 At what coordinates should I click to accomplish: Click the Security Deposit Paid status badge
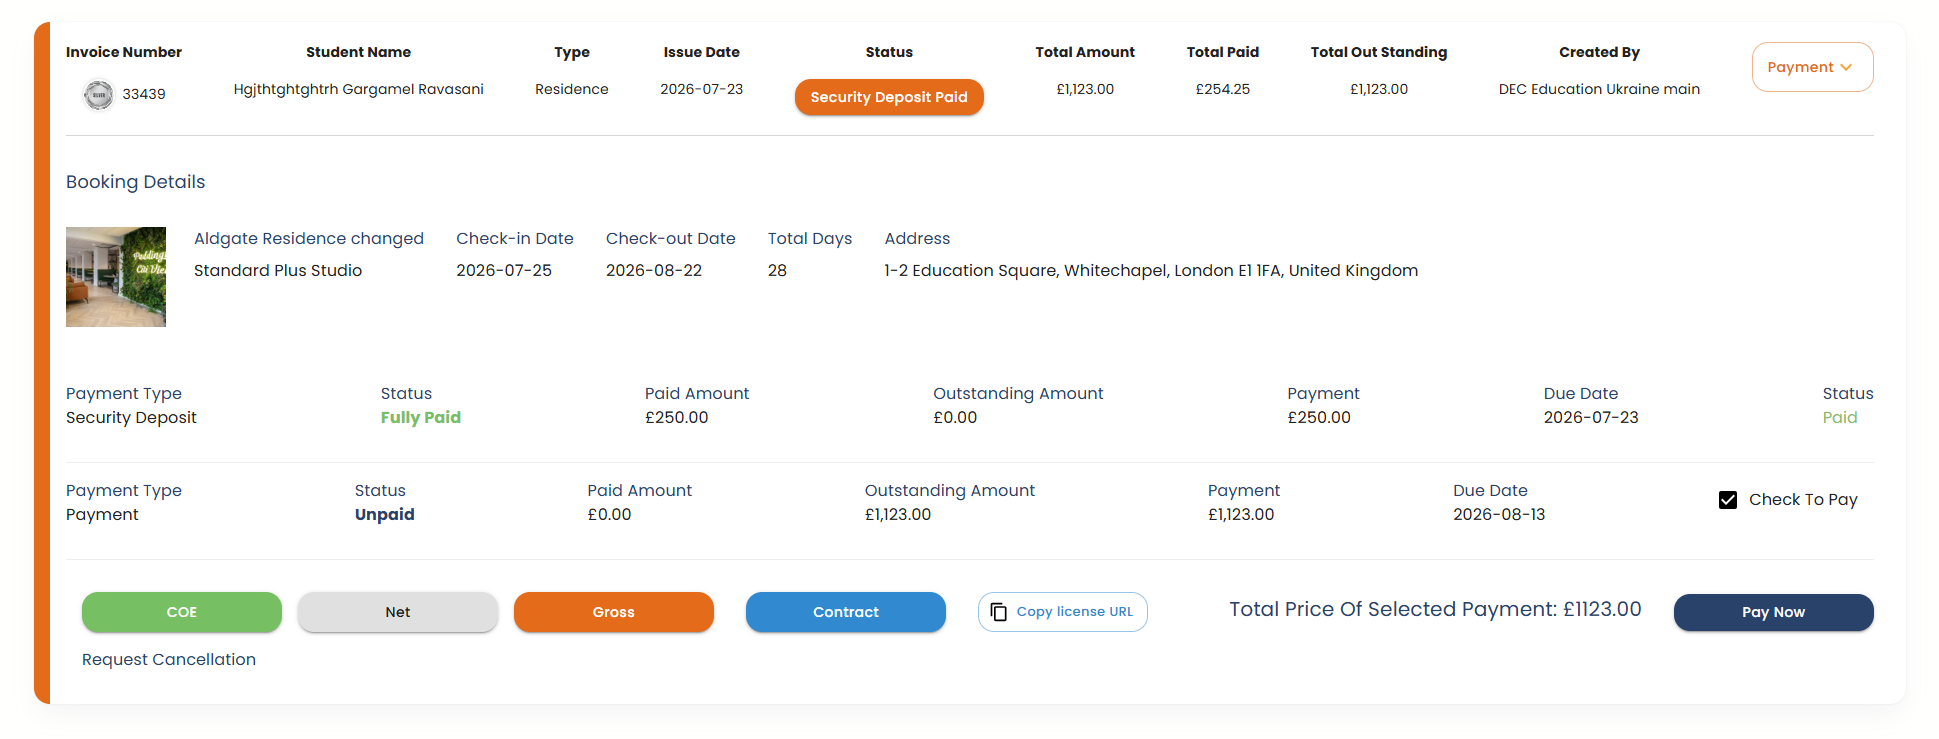889,97
